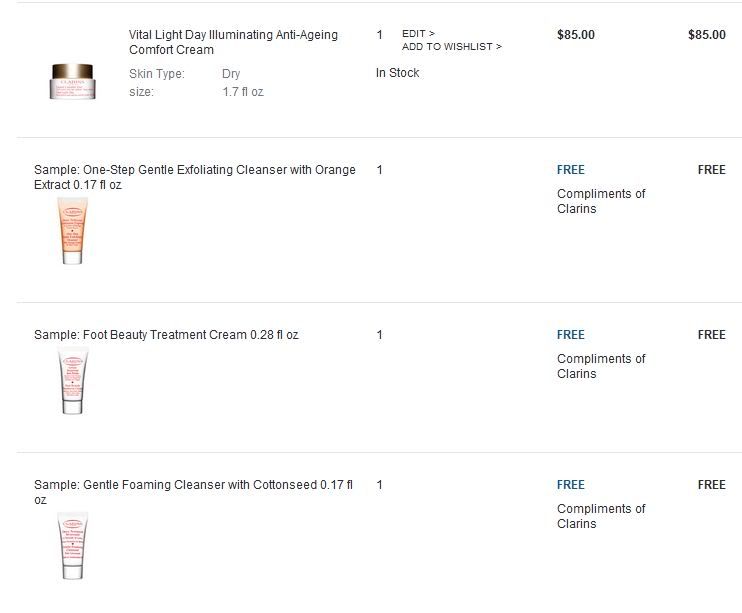
Task: Select the Foot Beauty Treatment Cream sample name
Action: pos(166,335)
